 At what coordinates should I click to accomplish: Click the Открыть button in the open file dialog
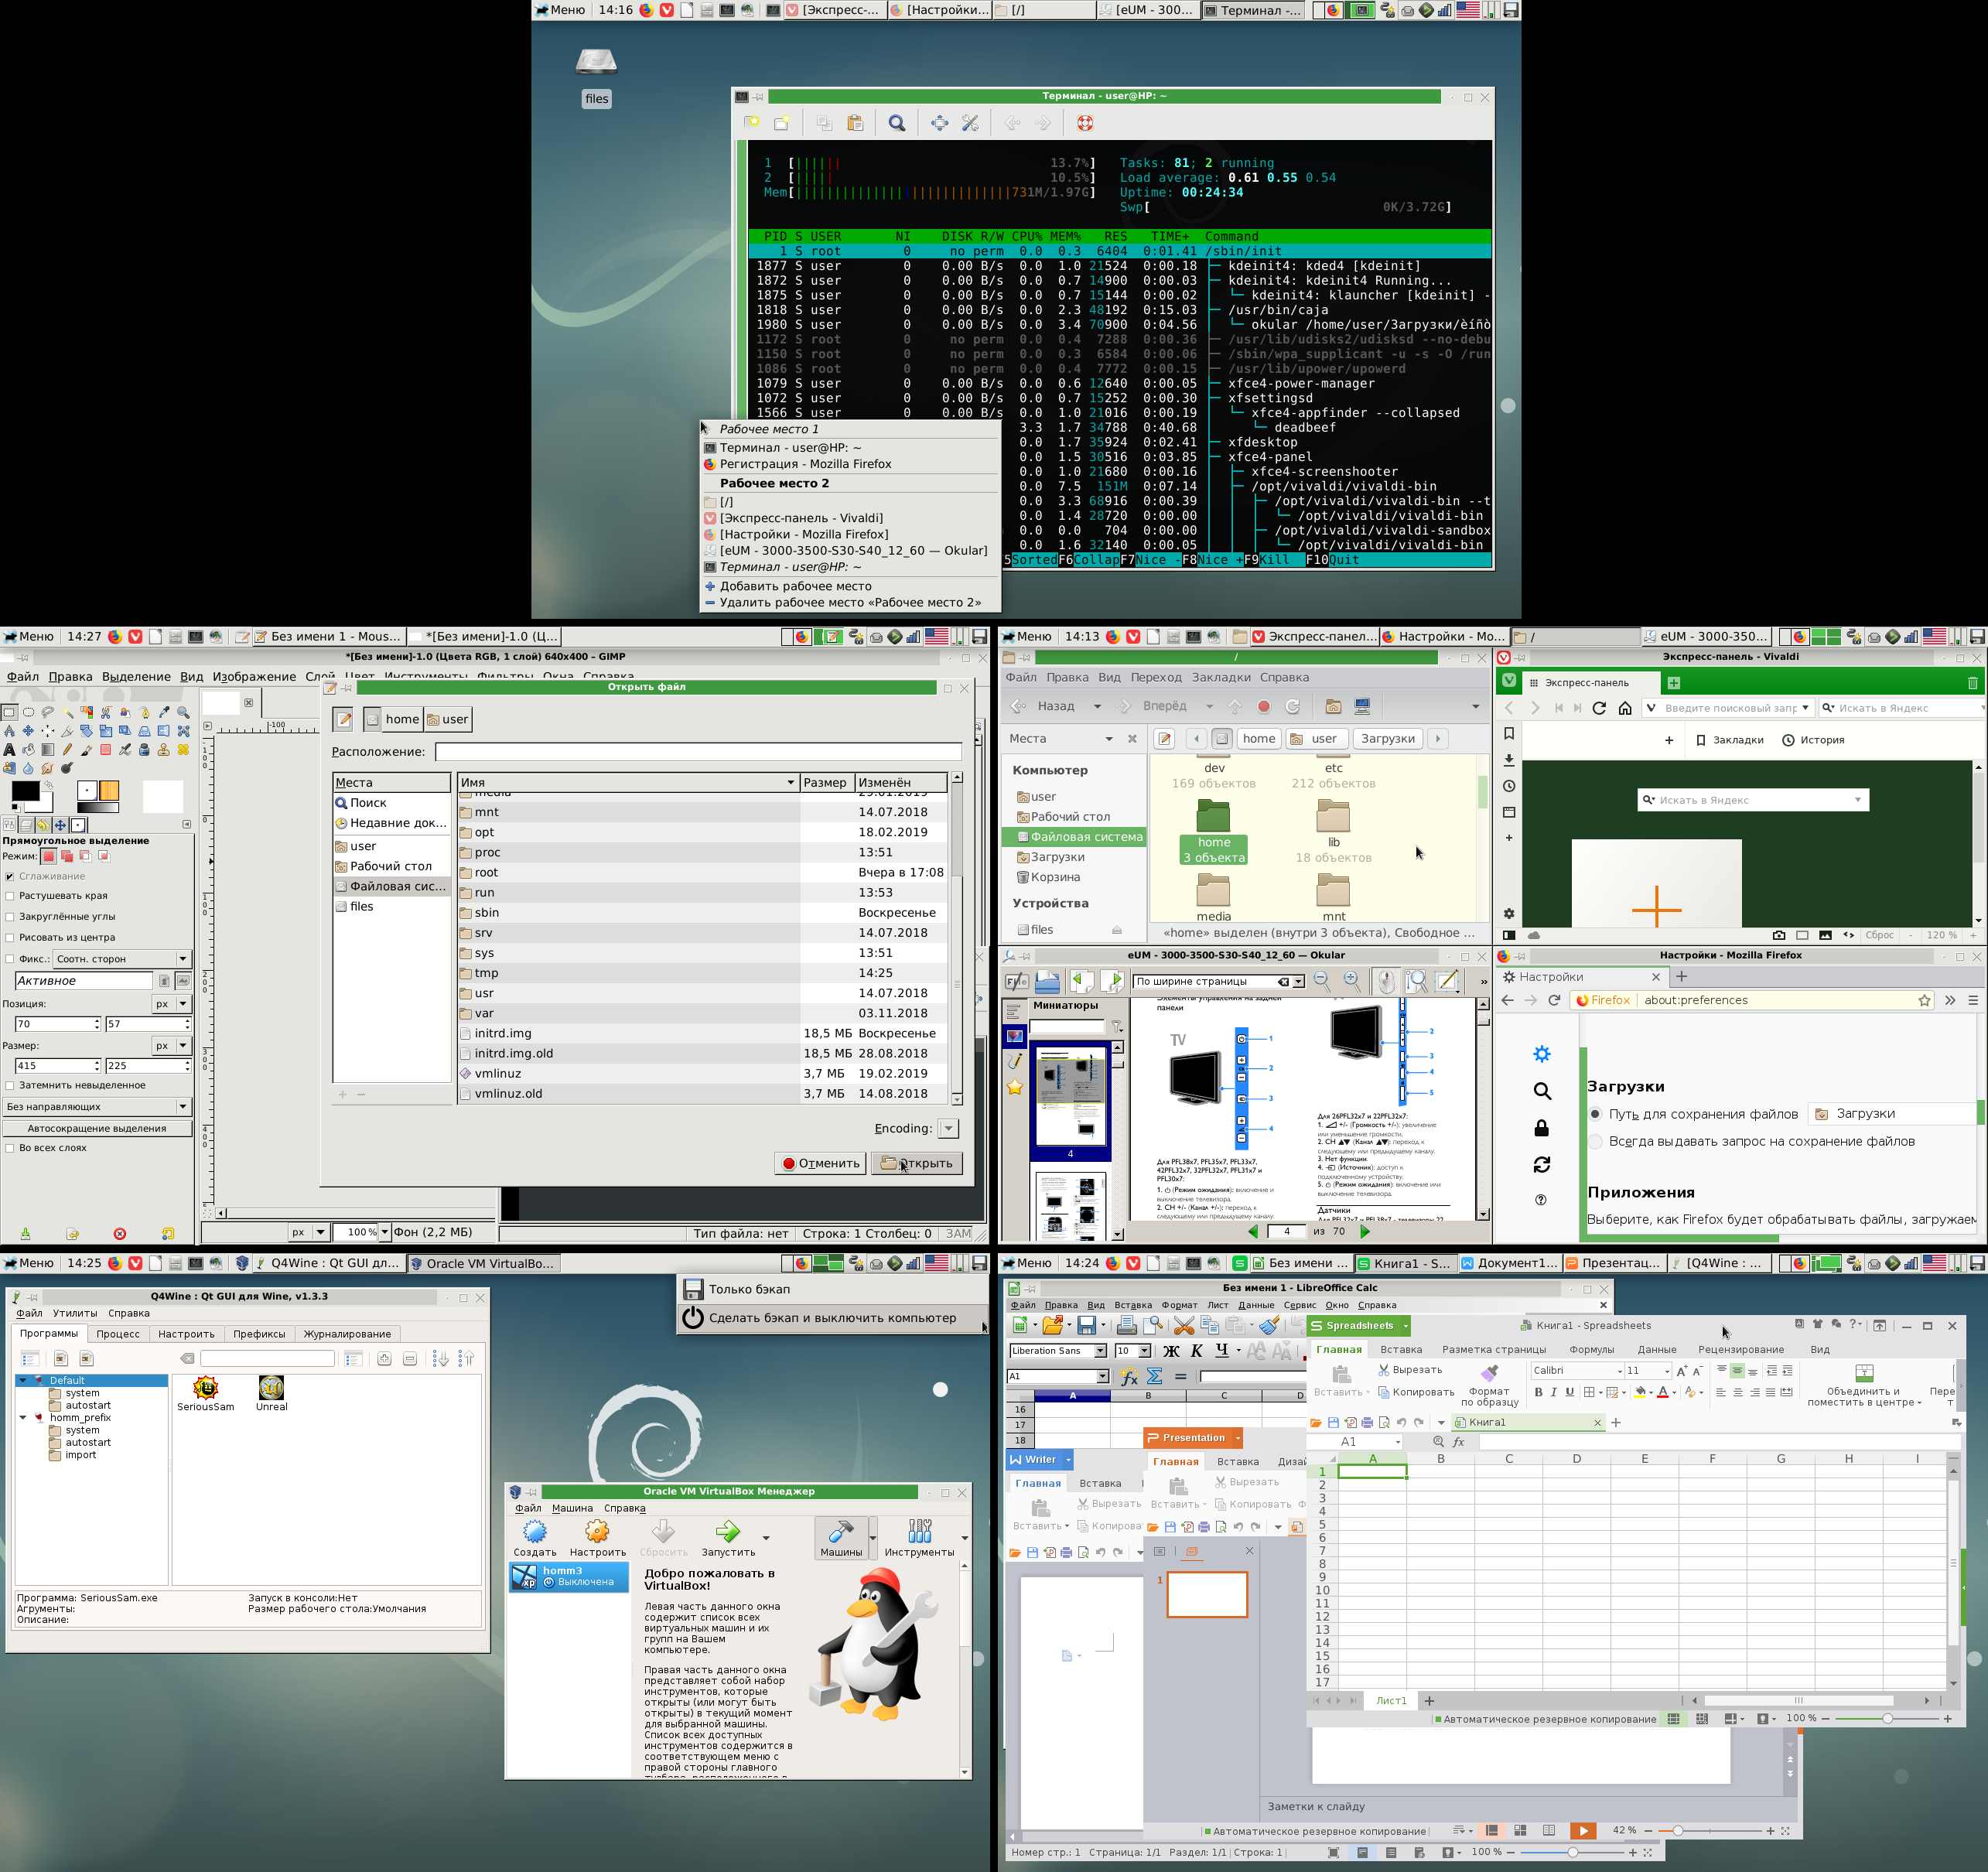tap(917, 1163)
